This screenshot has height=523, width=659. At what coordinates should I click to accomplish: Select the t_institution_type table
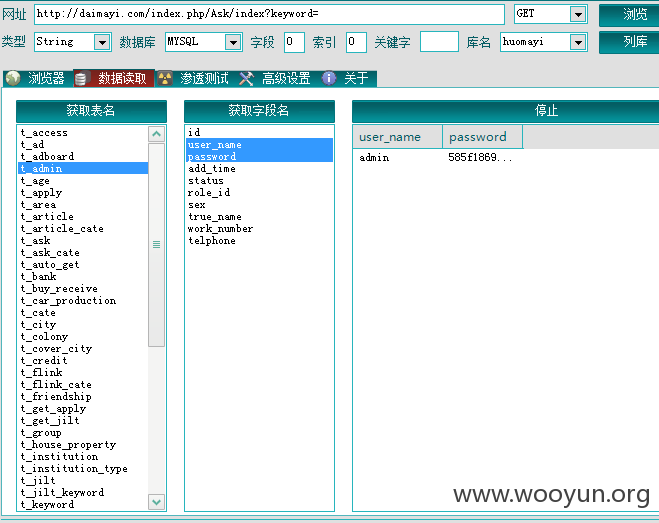point(83,468)
